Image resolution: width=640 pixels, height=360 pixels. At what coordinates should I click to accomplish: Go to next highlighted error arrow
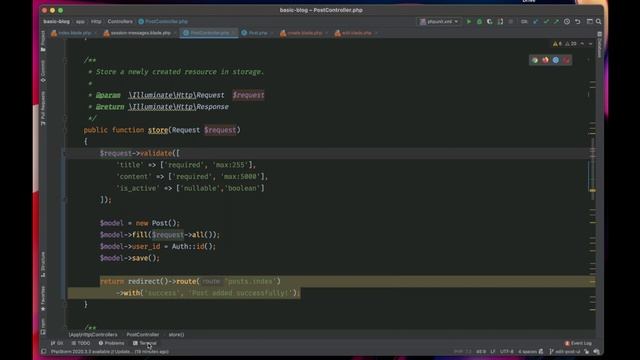(591, 44)
